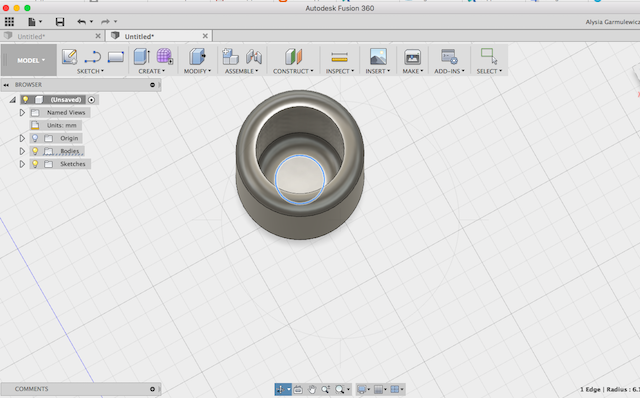Image resolution: width=640 pixels, height=398 pixels.
Task: Open the Make 3D Print icon
Action: coord(412,57)
